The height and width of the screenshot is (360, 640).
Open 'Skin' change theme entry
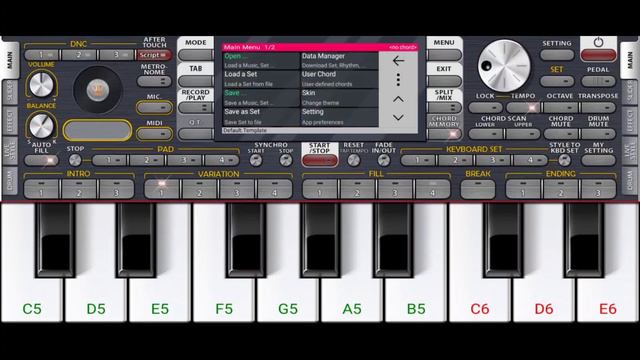(340, 98)
